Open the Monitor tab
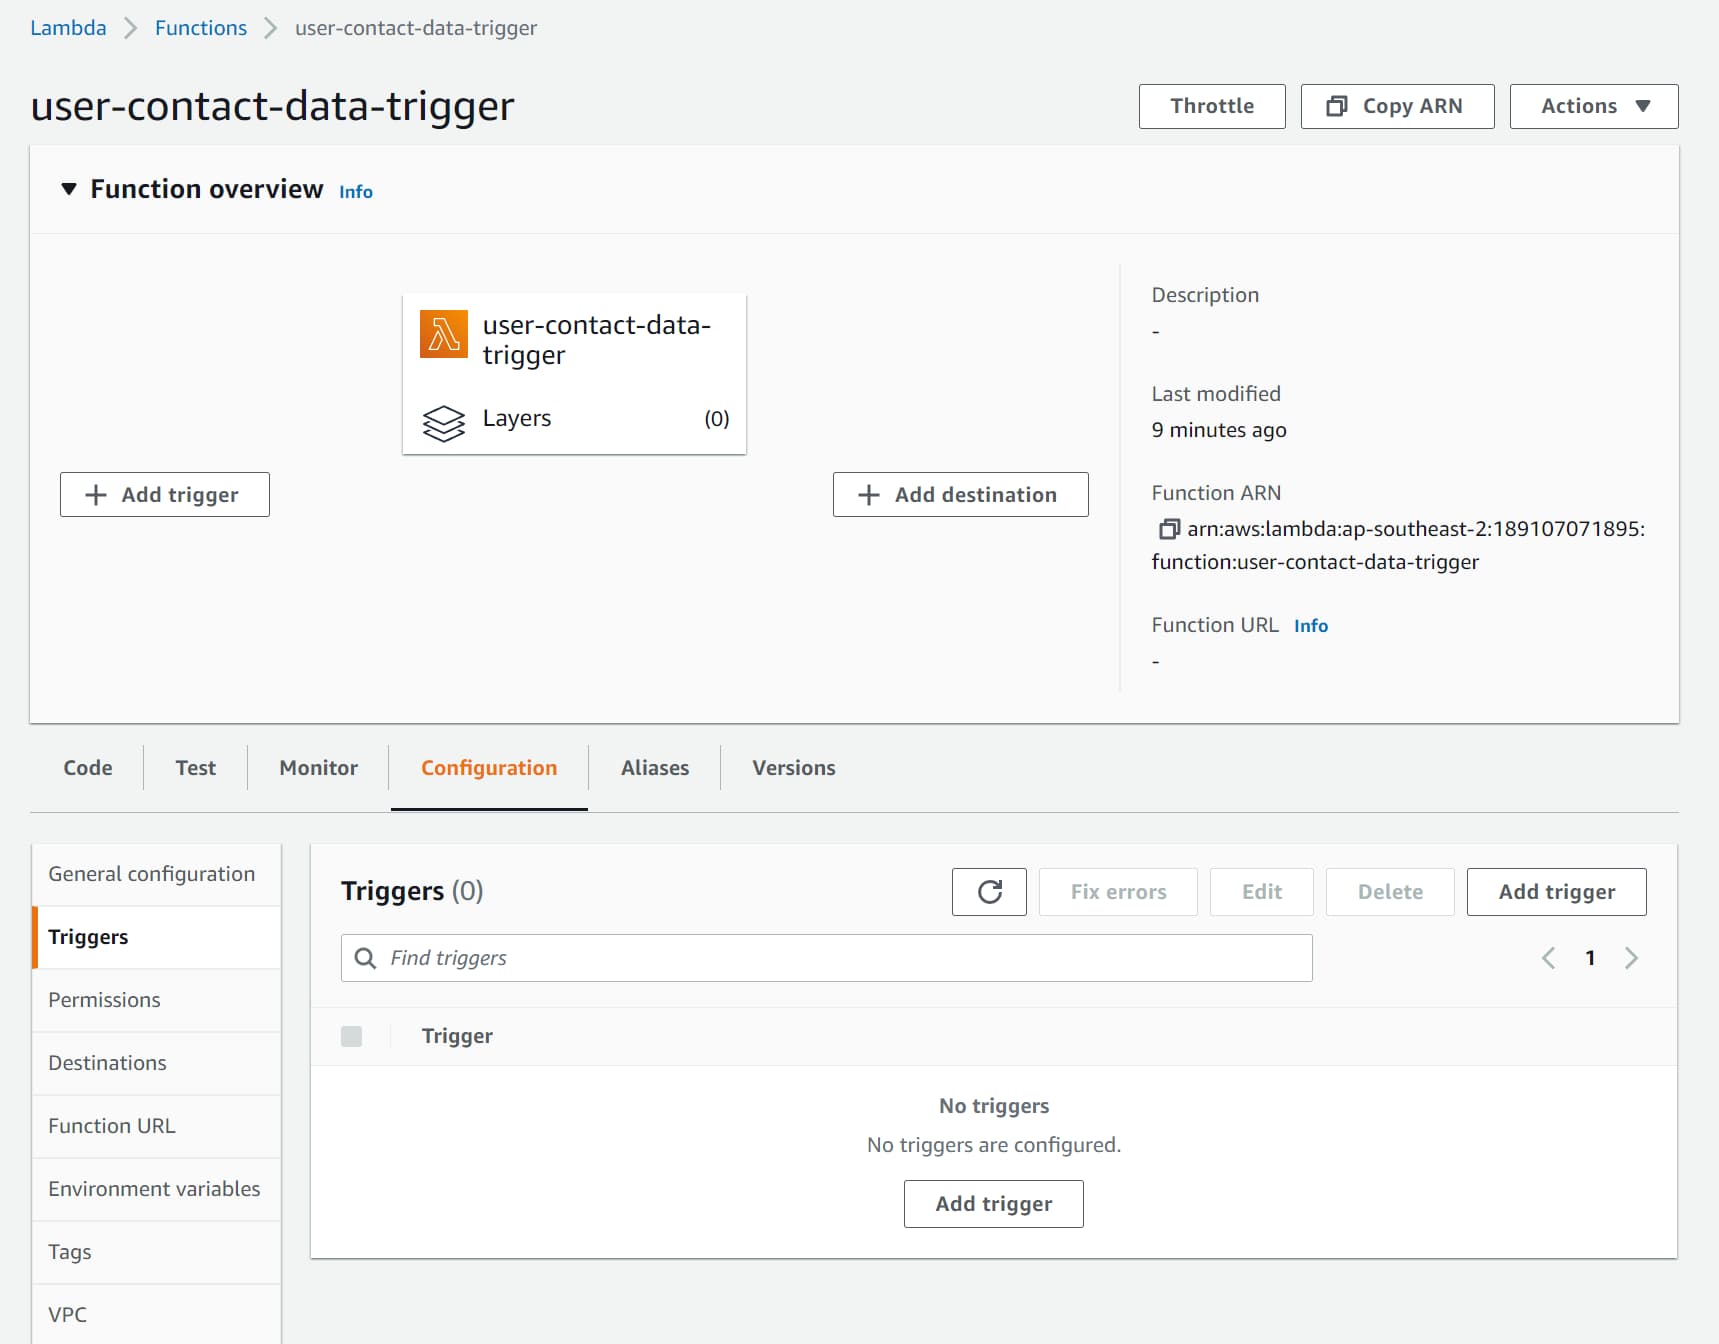1719x1344 pixels. click(318, 768)
